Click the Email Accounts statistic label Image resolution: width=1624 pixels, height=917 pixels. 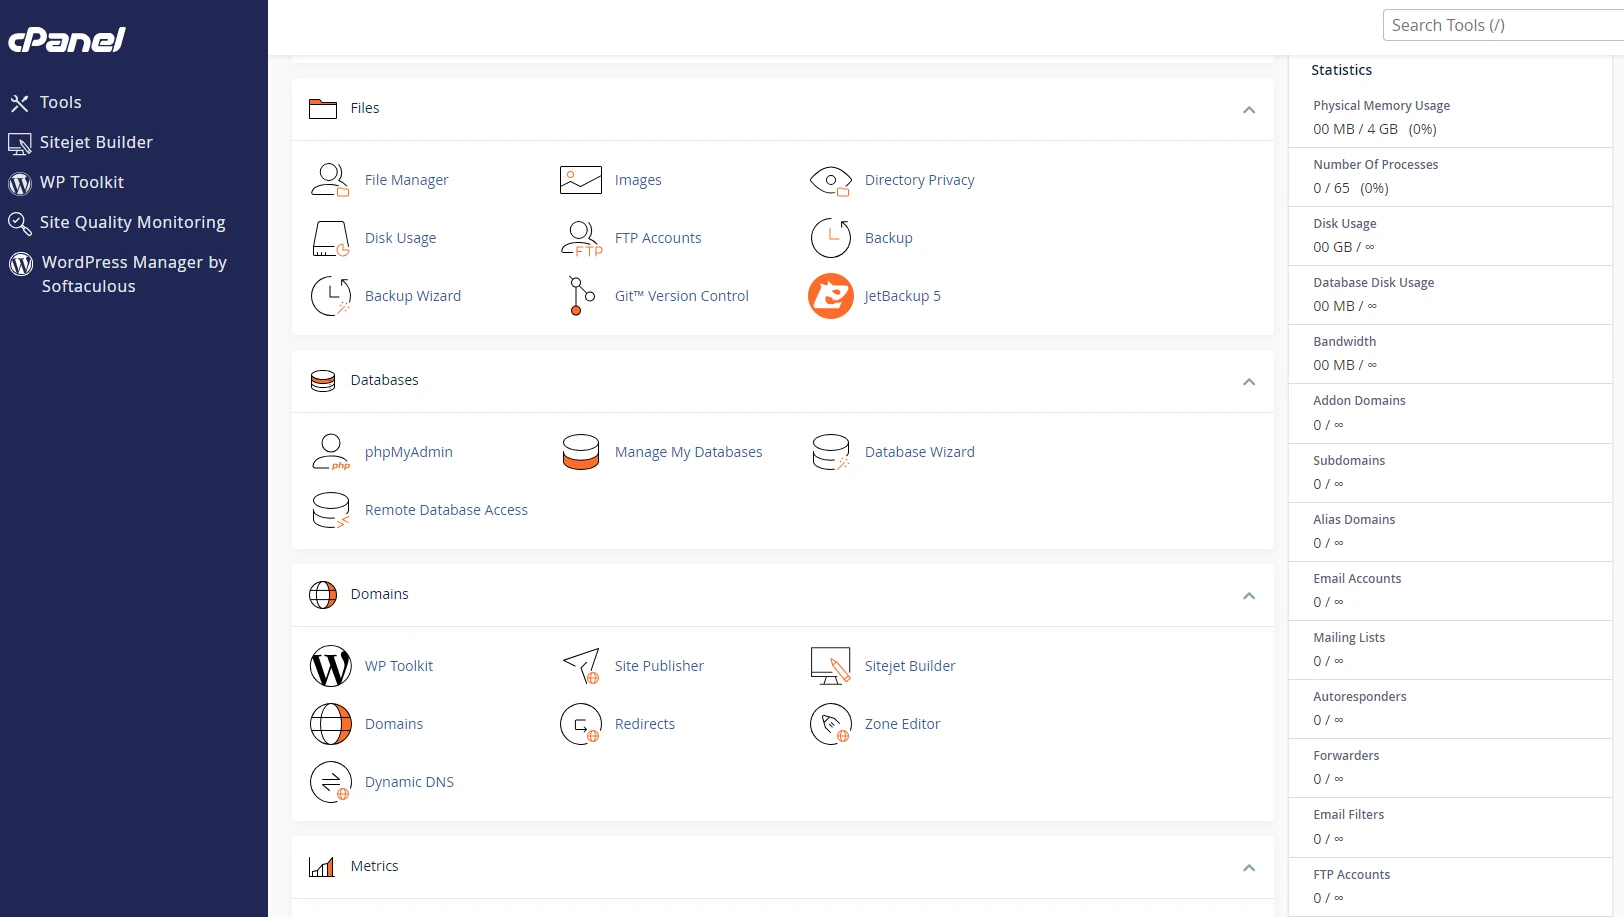click(x=1357, y=579)
